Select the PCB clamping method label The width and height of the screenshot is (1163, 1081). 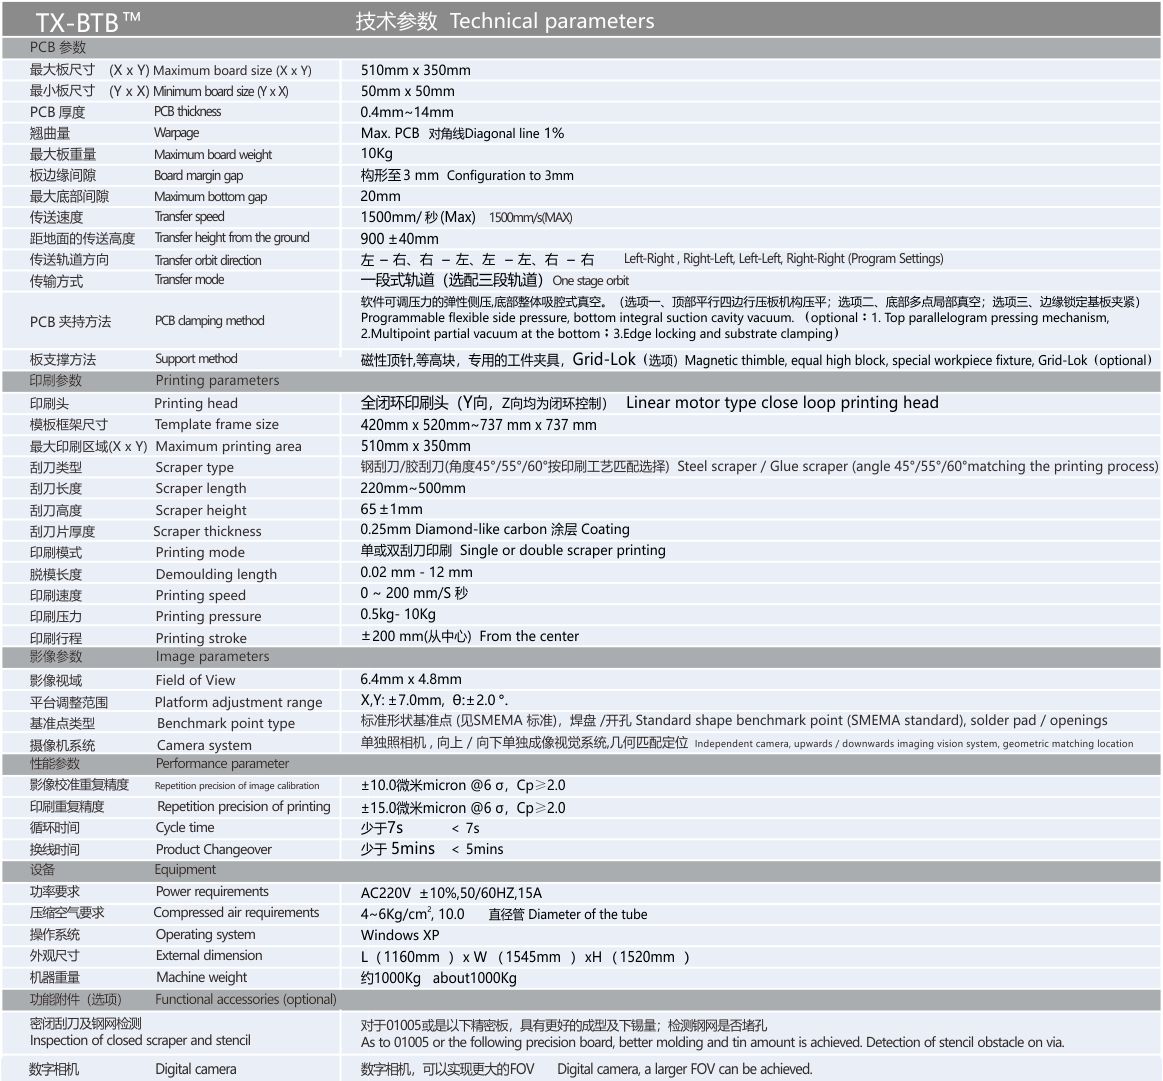click(209, 321)
